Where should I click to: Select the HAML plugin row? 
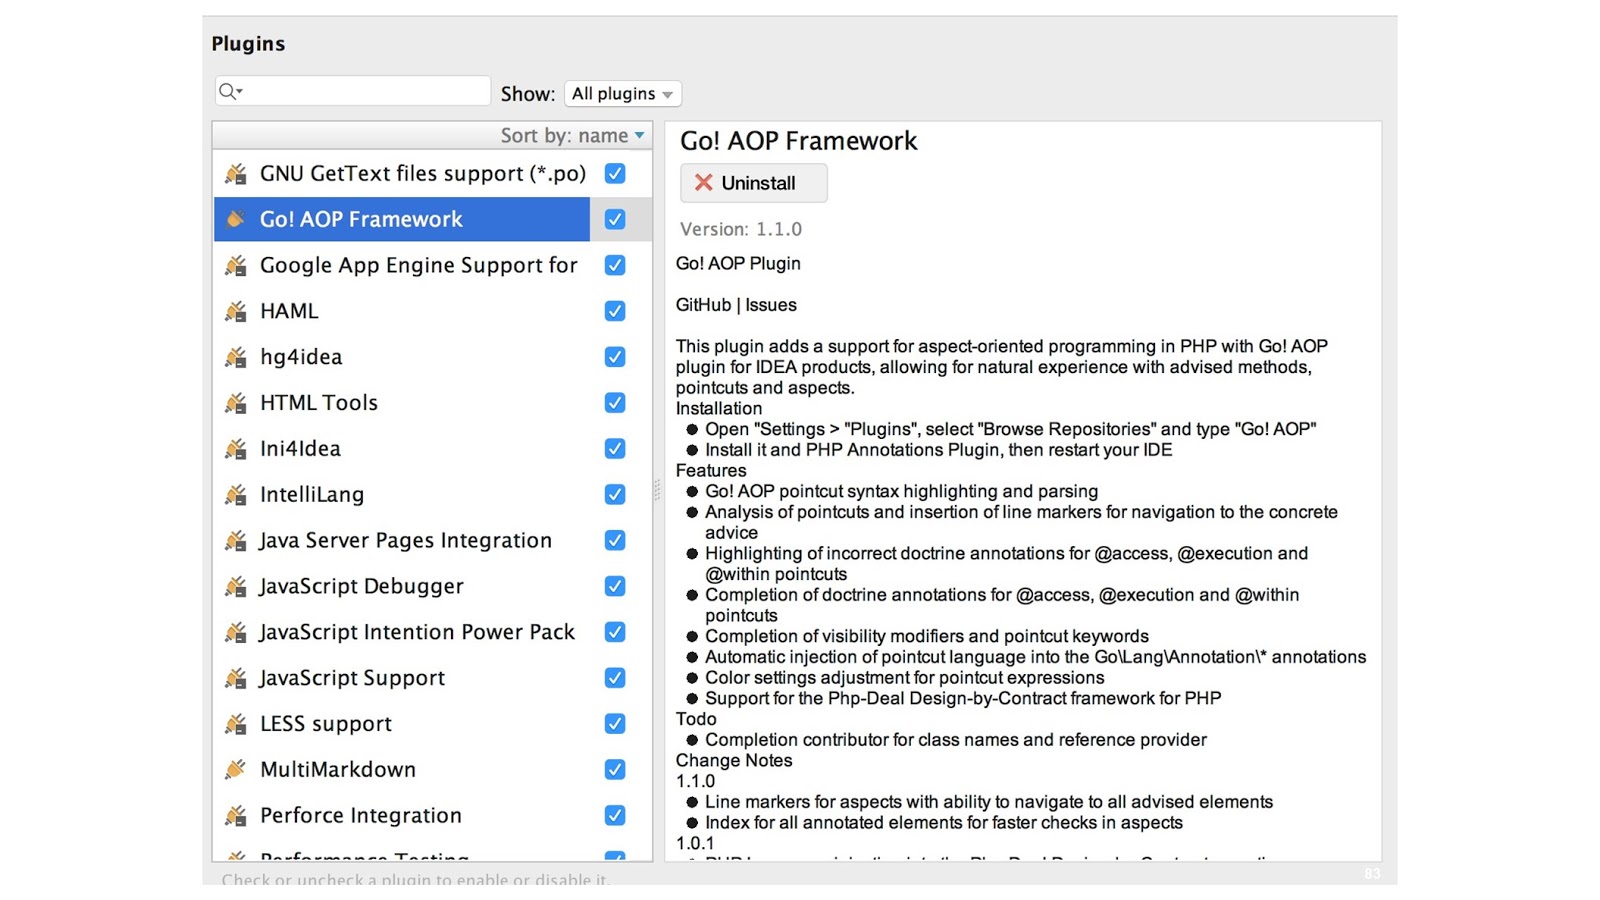pyautogui.click(x=432, y=311)
